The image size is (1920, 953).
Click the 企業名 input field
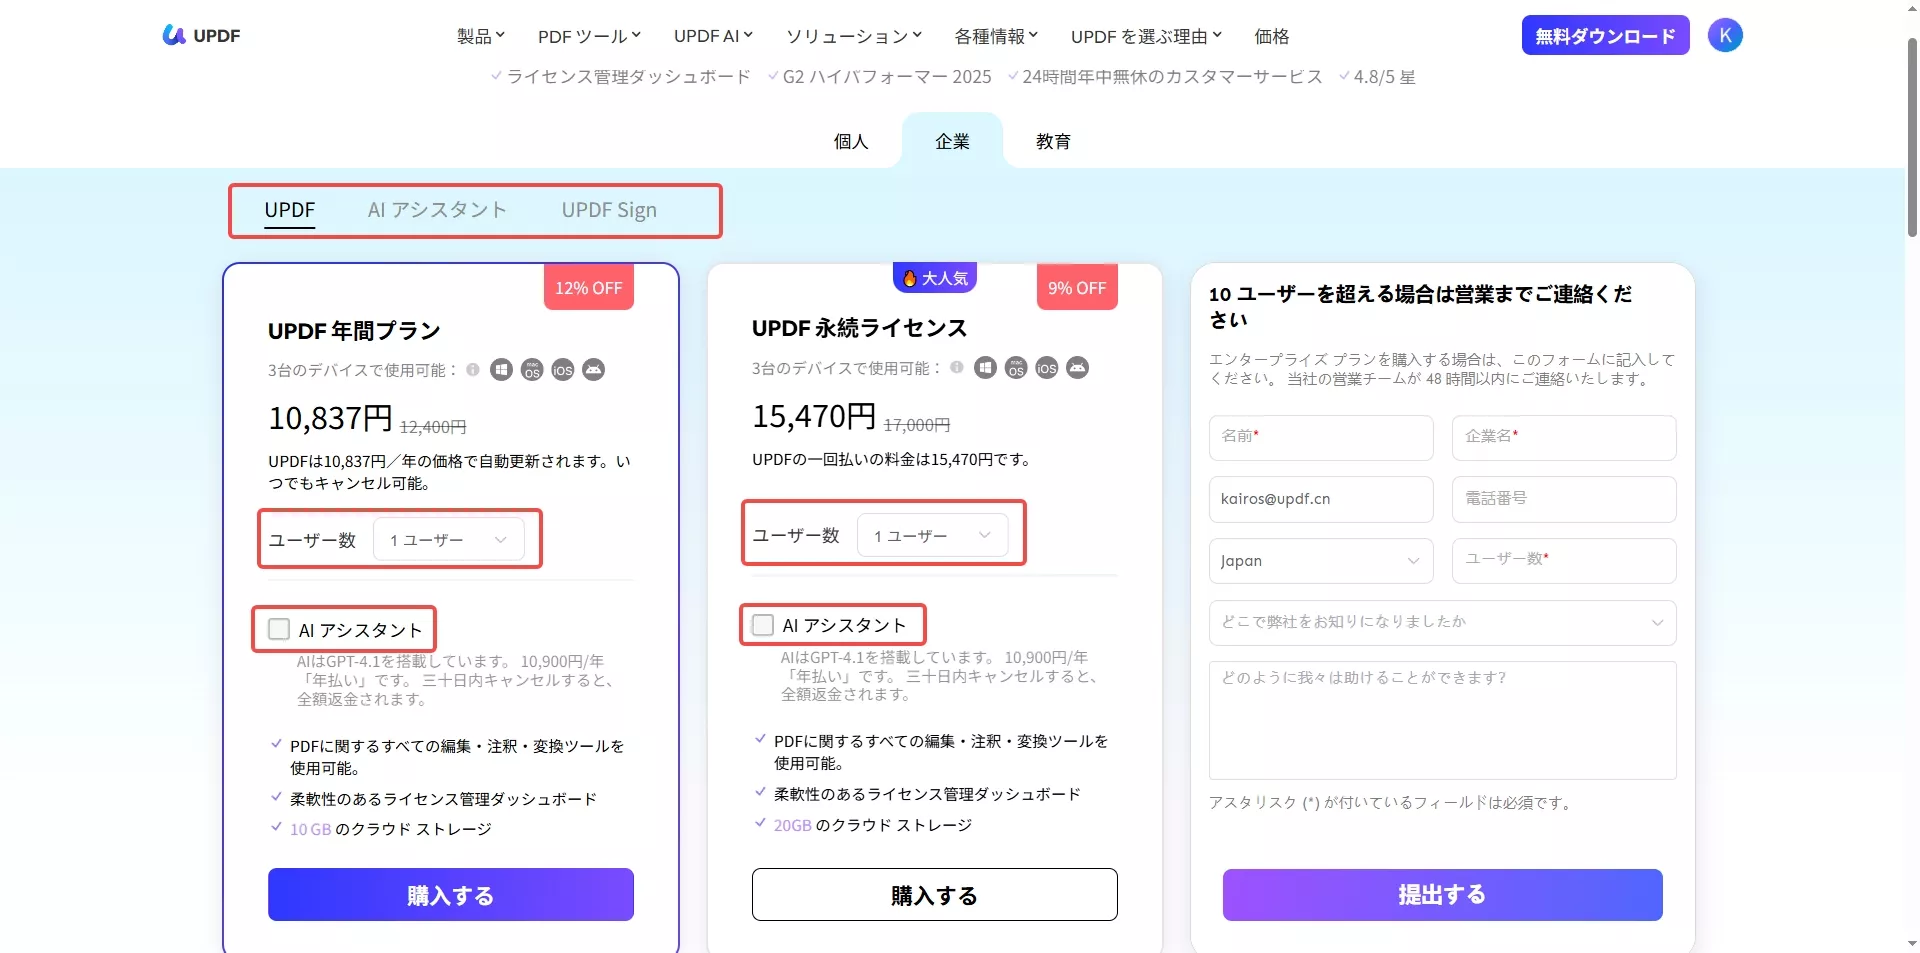1564,437
